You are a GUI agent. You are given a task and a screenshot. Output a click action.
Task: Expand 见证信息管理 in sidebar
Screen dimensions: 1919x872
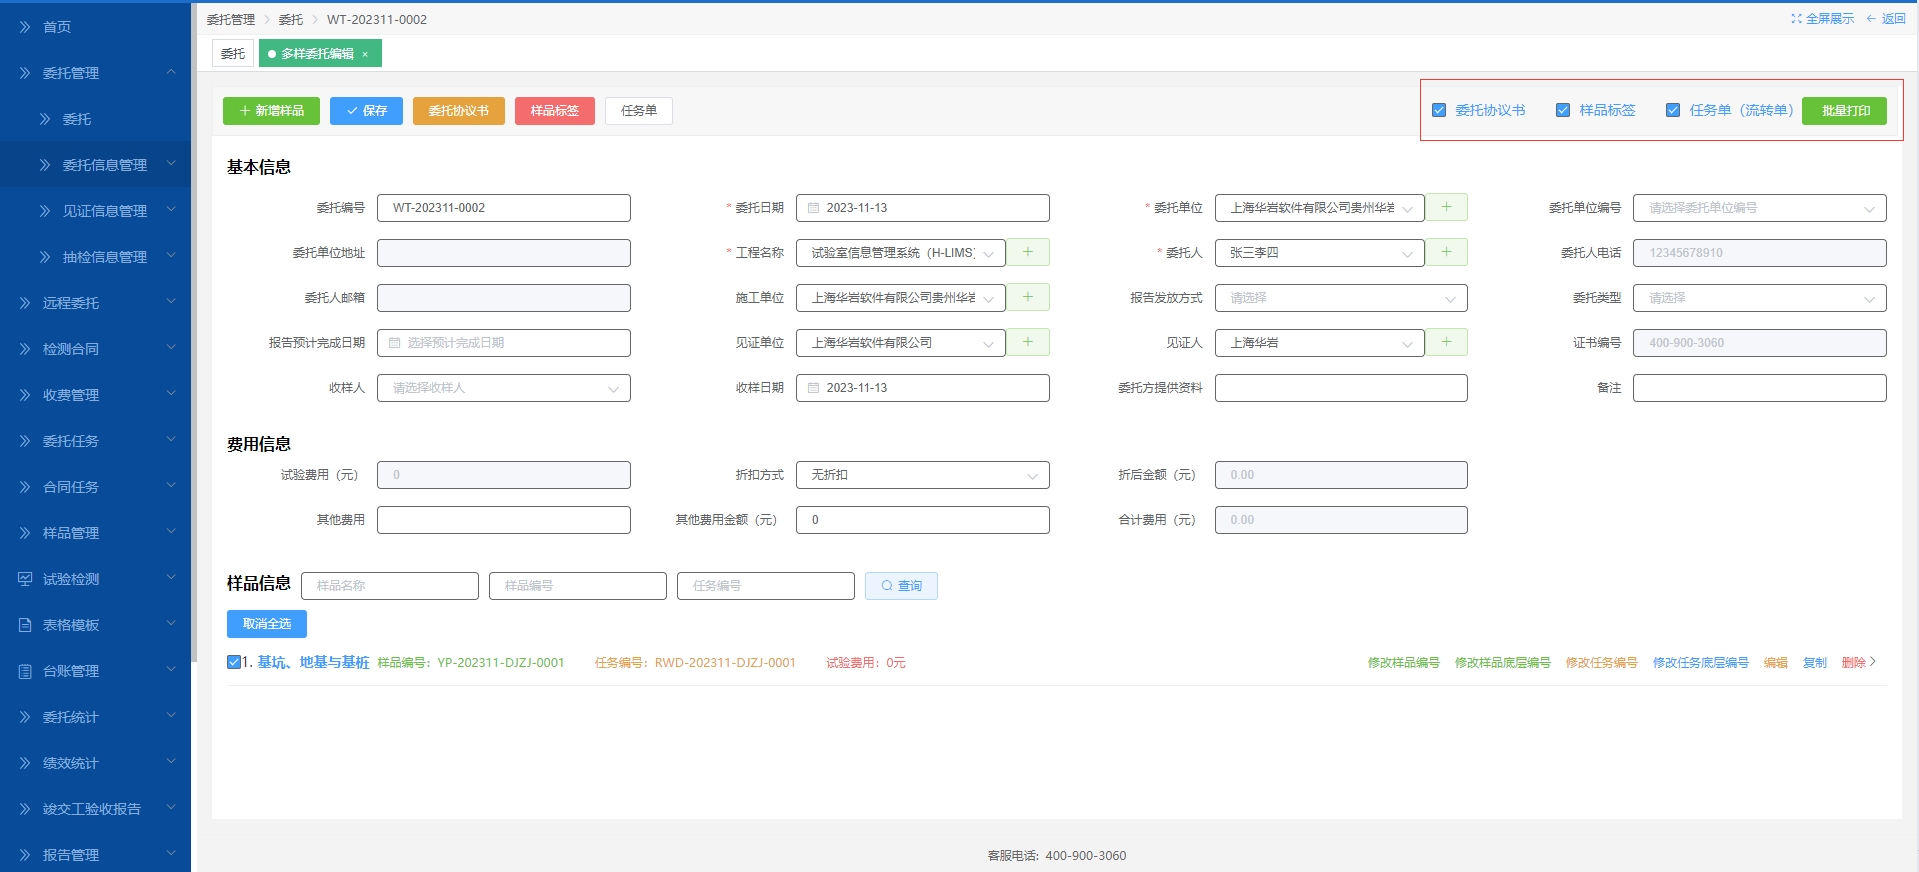[x=95, y=211]
